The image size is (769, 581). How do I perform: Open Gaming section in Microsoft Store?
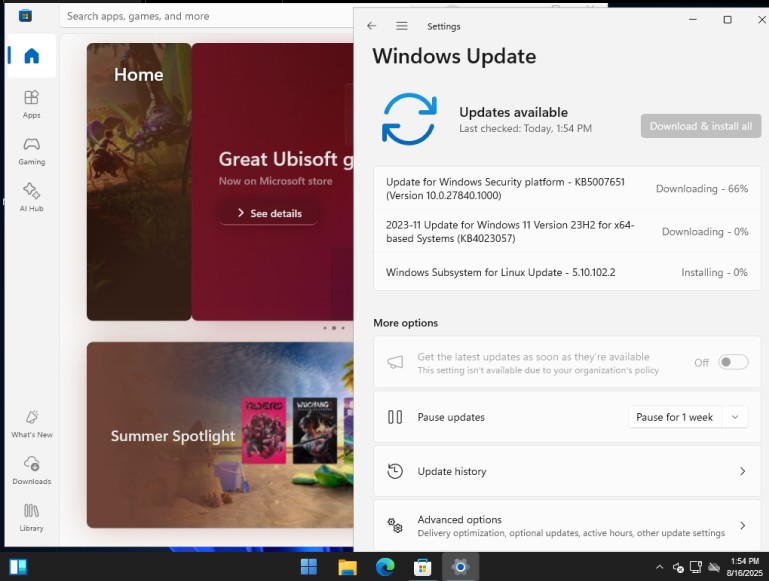pyautogui.click(x=31, y=151)
